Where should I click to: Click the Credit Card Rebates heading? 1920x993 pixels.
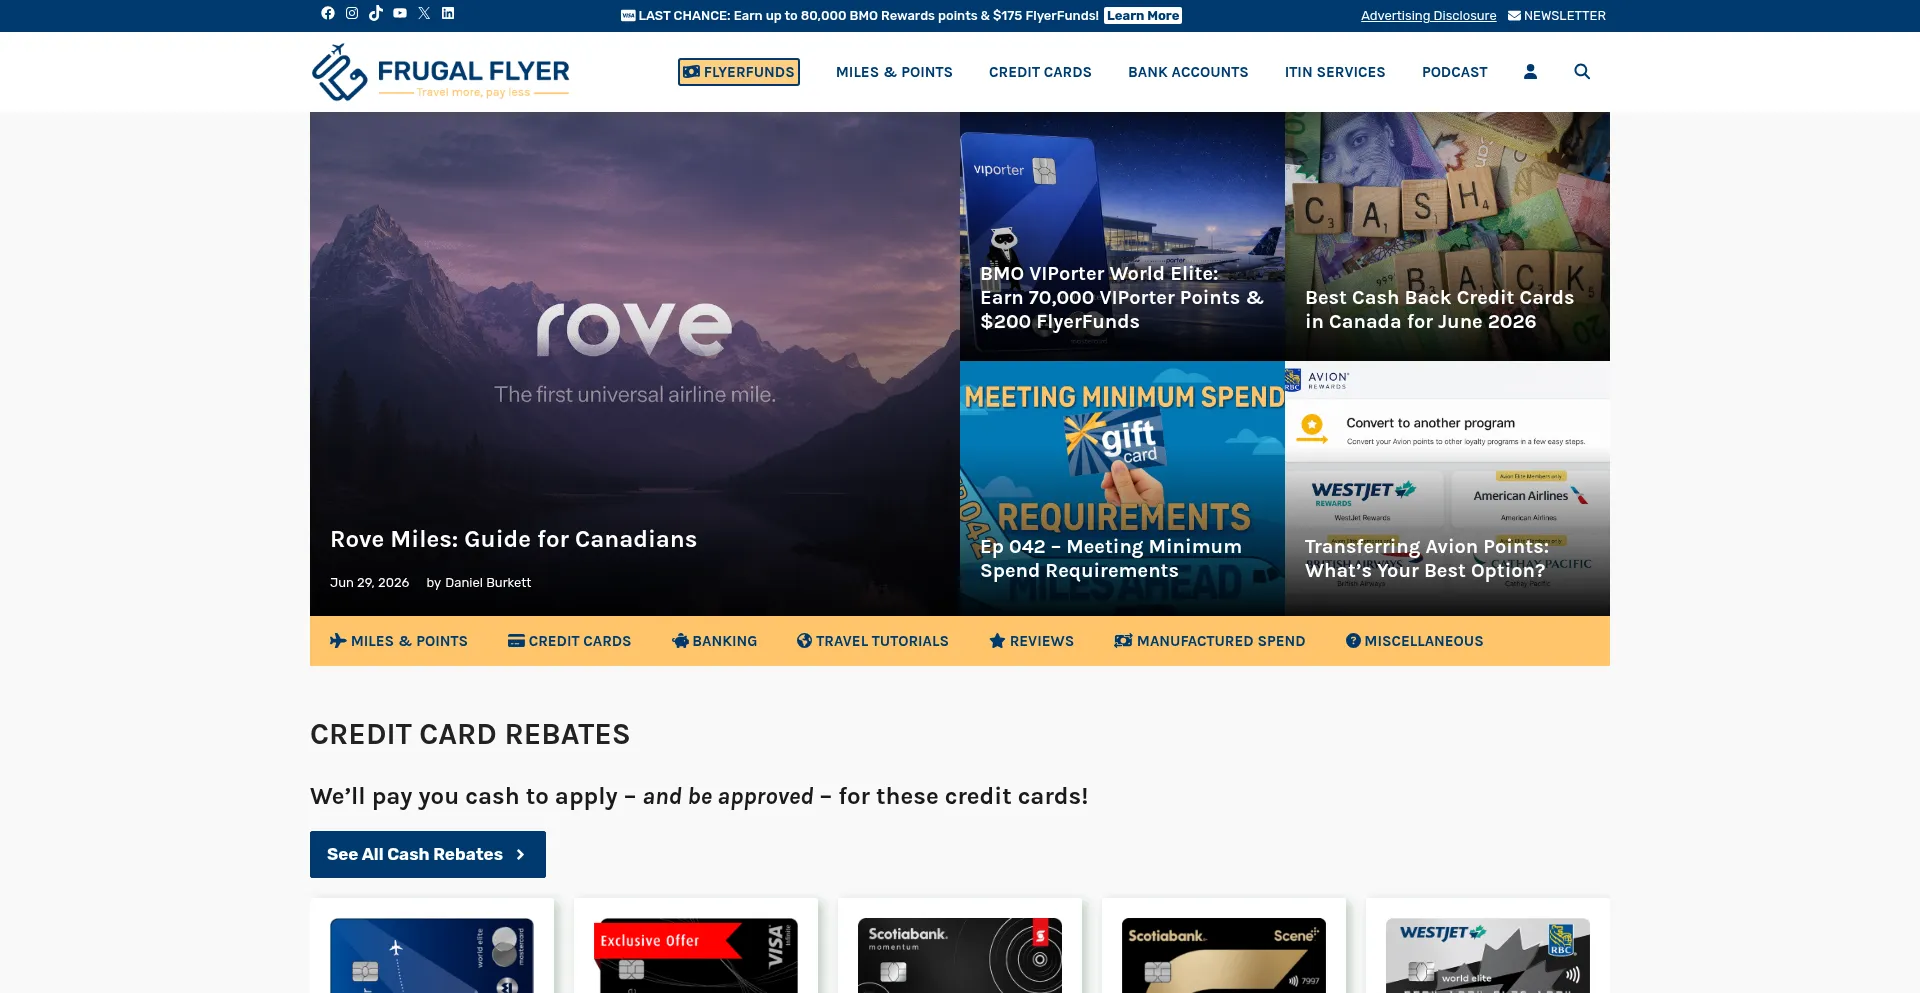pos(470,734)
